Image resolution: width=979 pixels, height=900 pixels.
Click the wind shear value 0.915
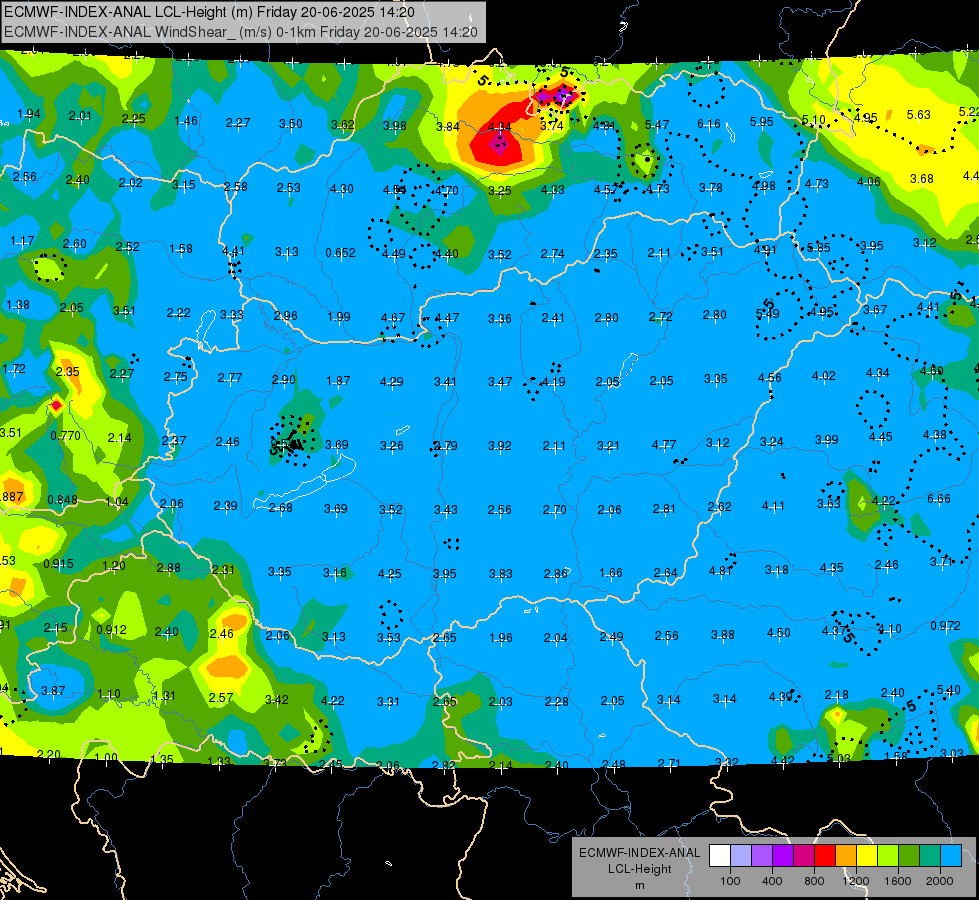coord(58,564)
